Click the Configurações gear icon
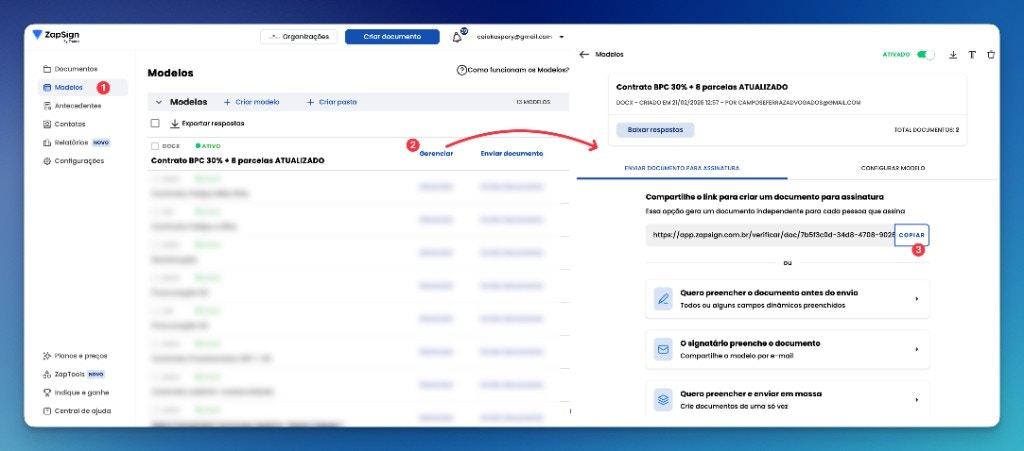 coord(46,161)
